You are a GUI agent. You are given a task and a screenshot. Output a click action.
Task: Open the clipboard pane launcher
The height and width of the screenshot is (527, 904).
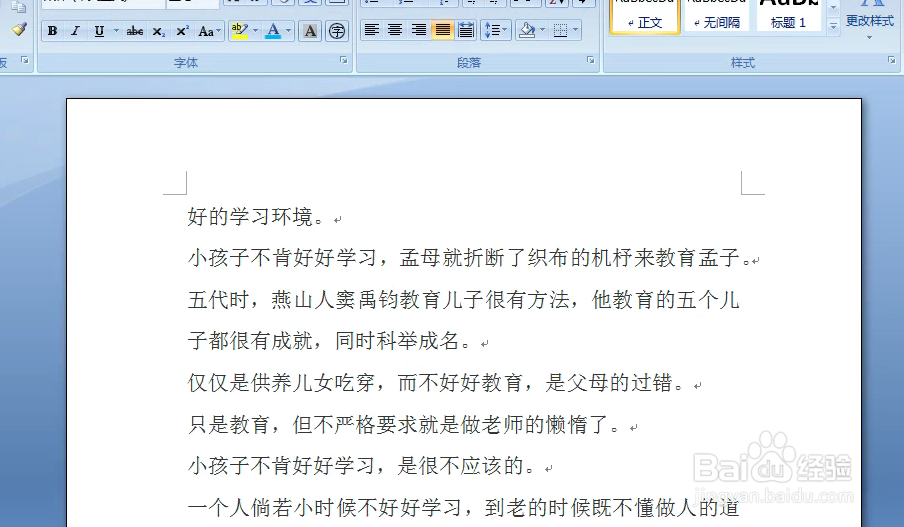pyautogui.click(x=25, y=60)
